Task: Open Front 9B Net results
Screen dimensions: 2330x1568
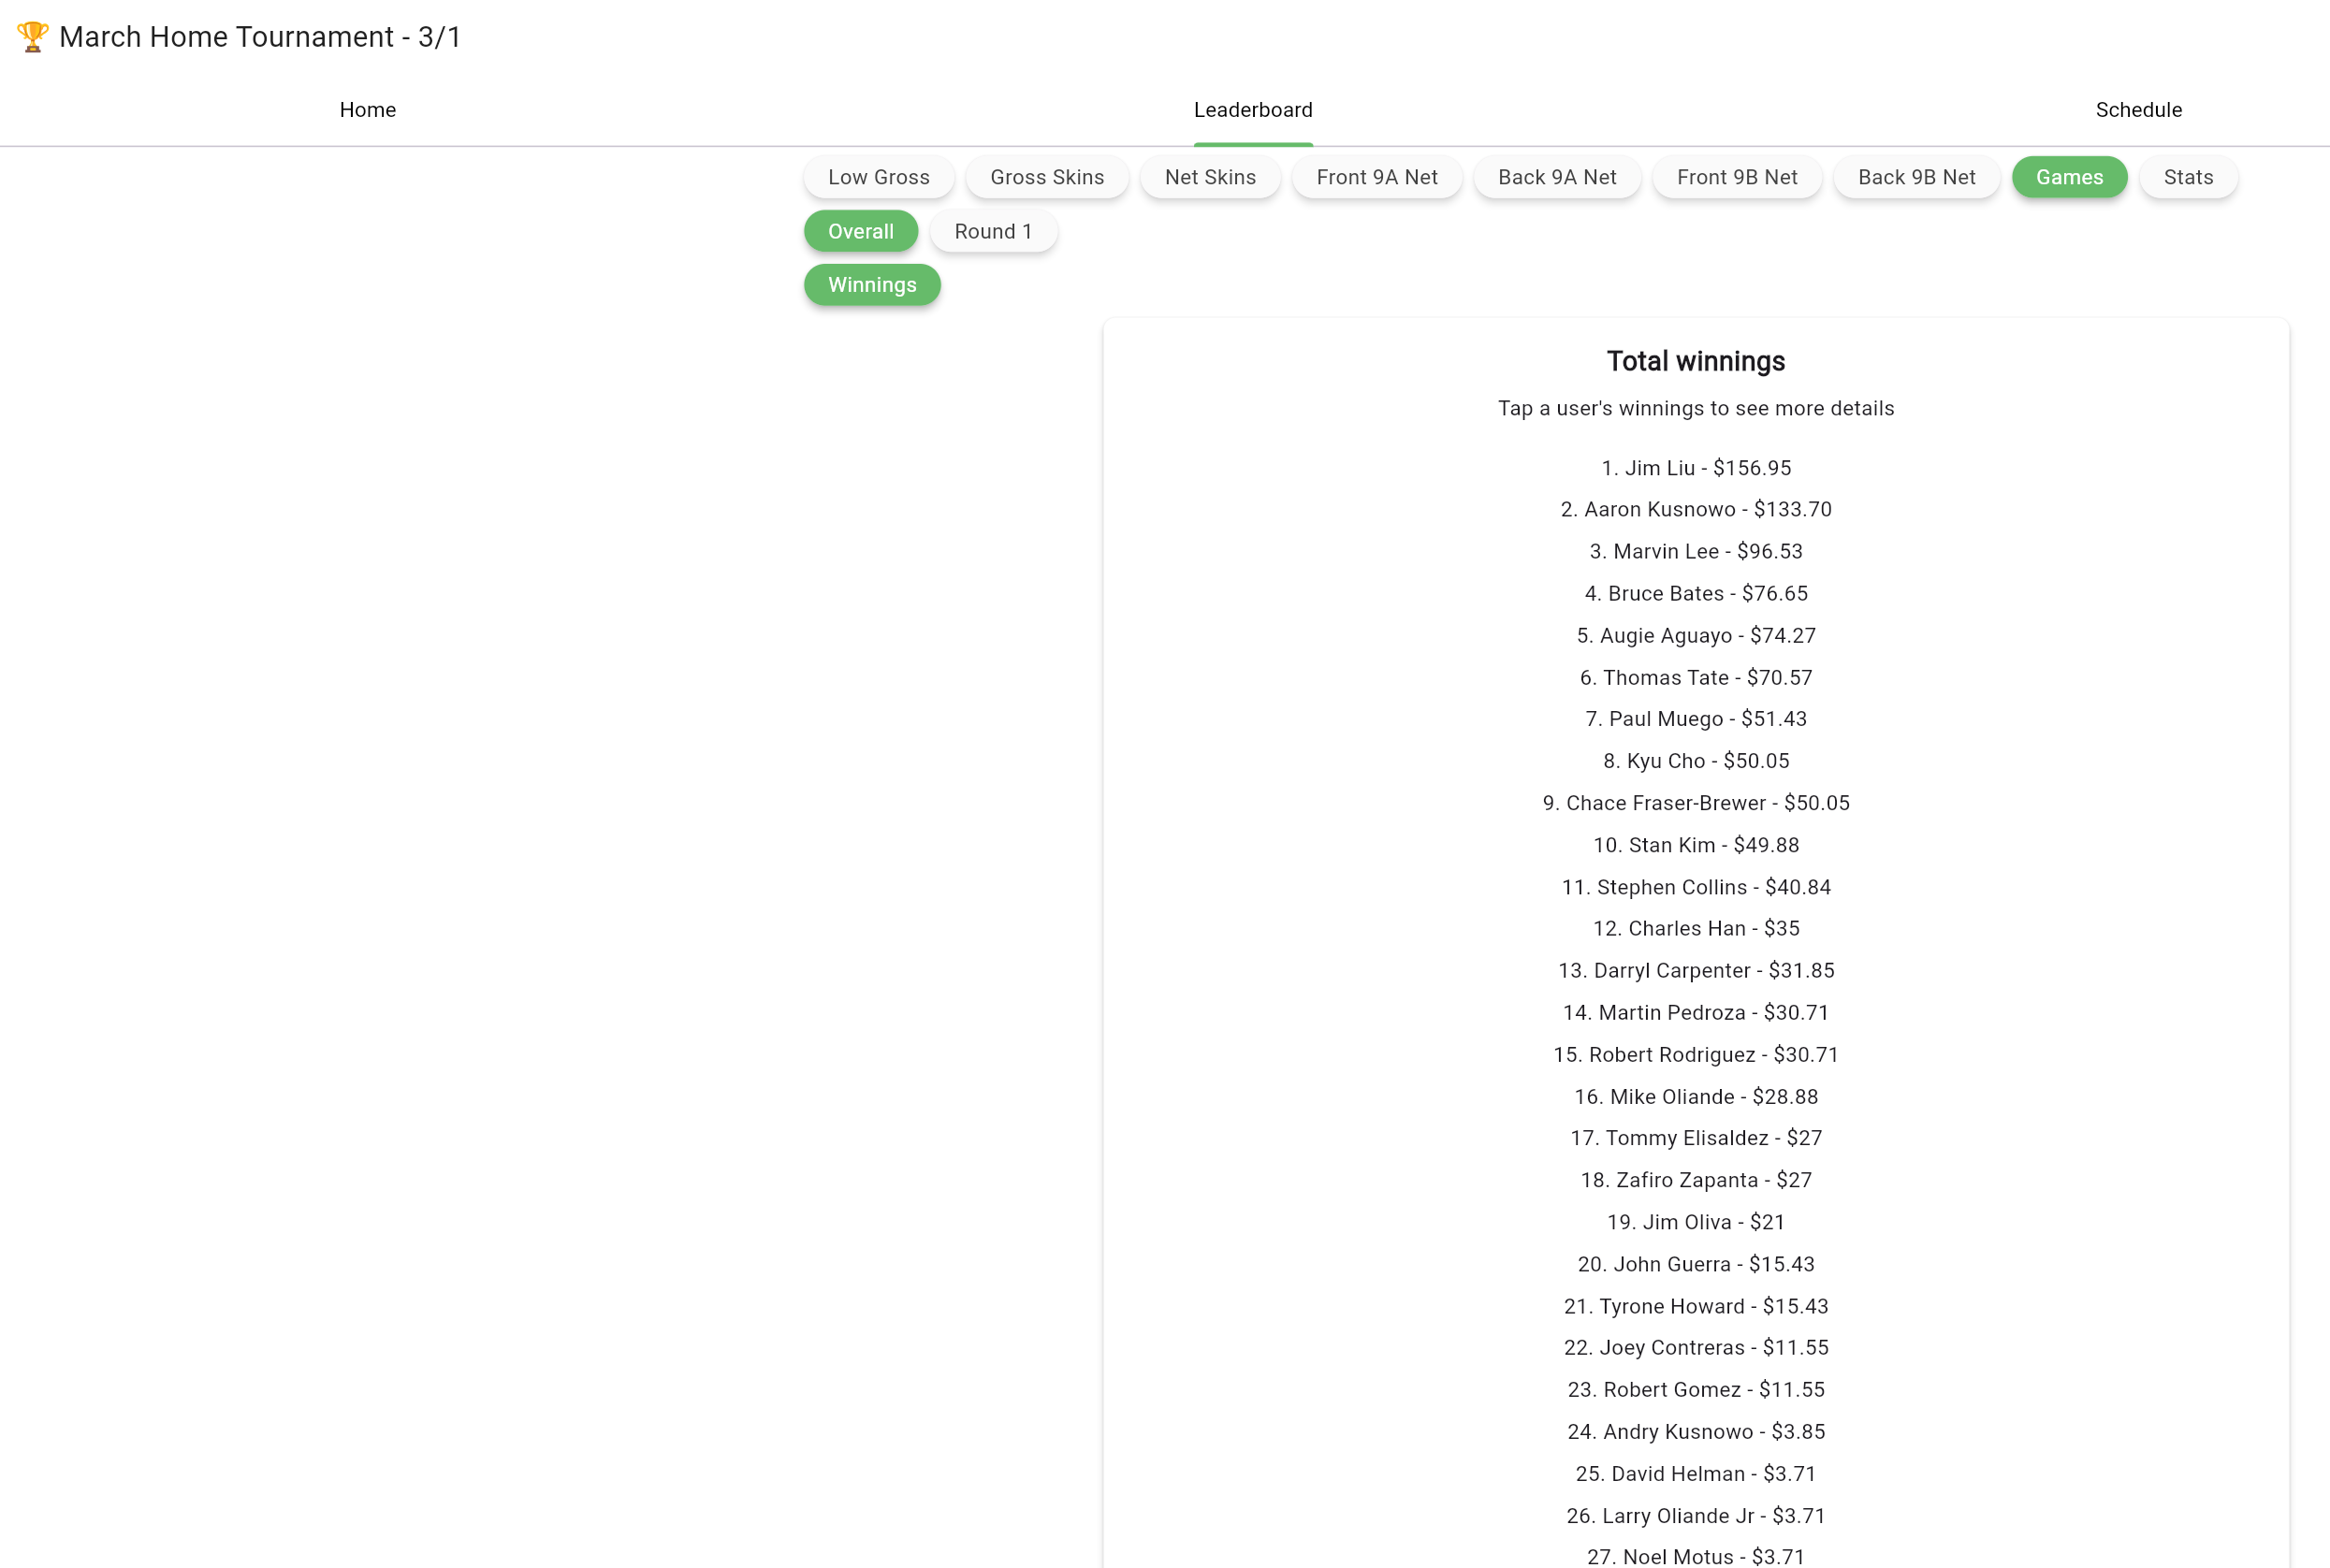Action: (1736, 177)
